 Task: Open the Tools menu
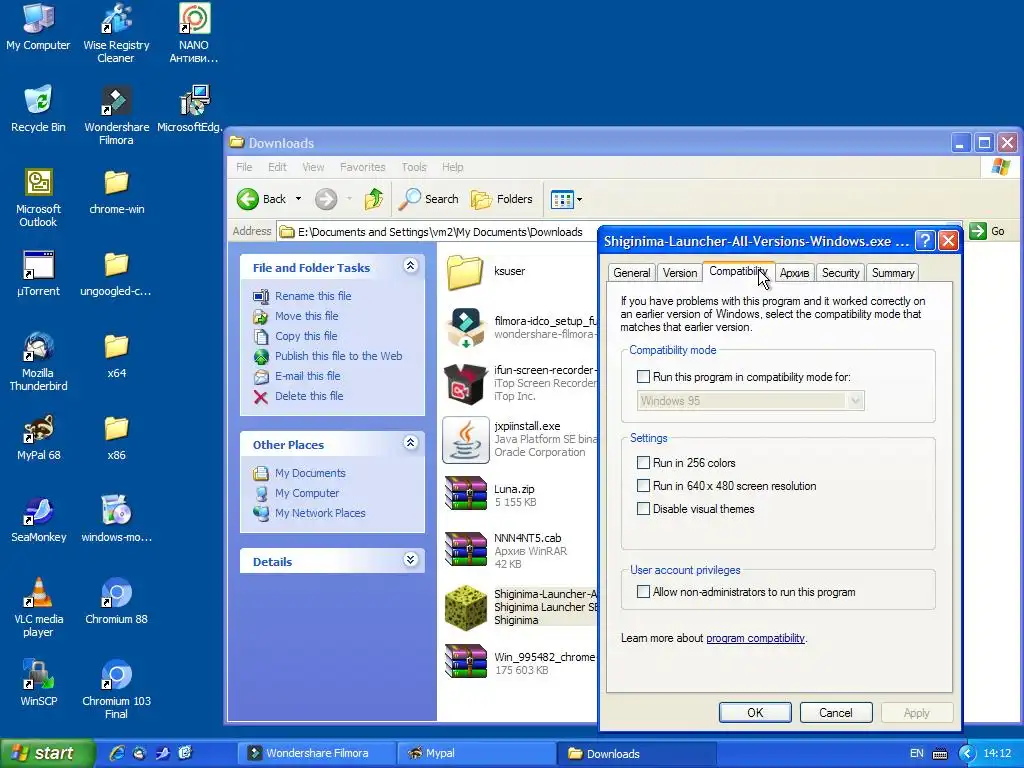point(414,167)
